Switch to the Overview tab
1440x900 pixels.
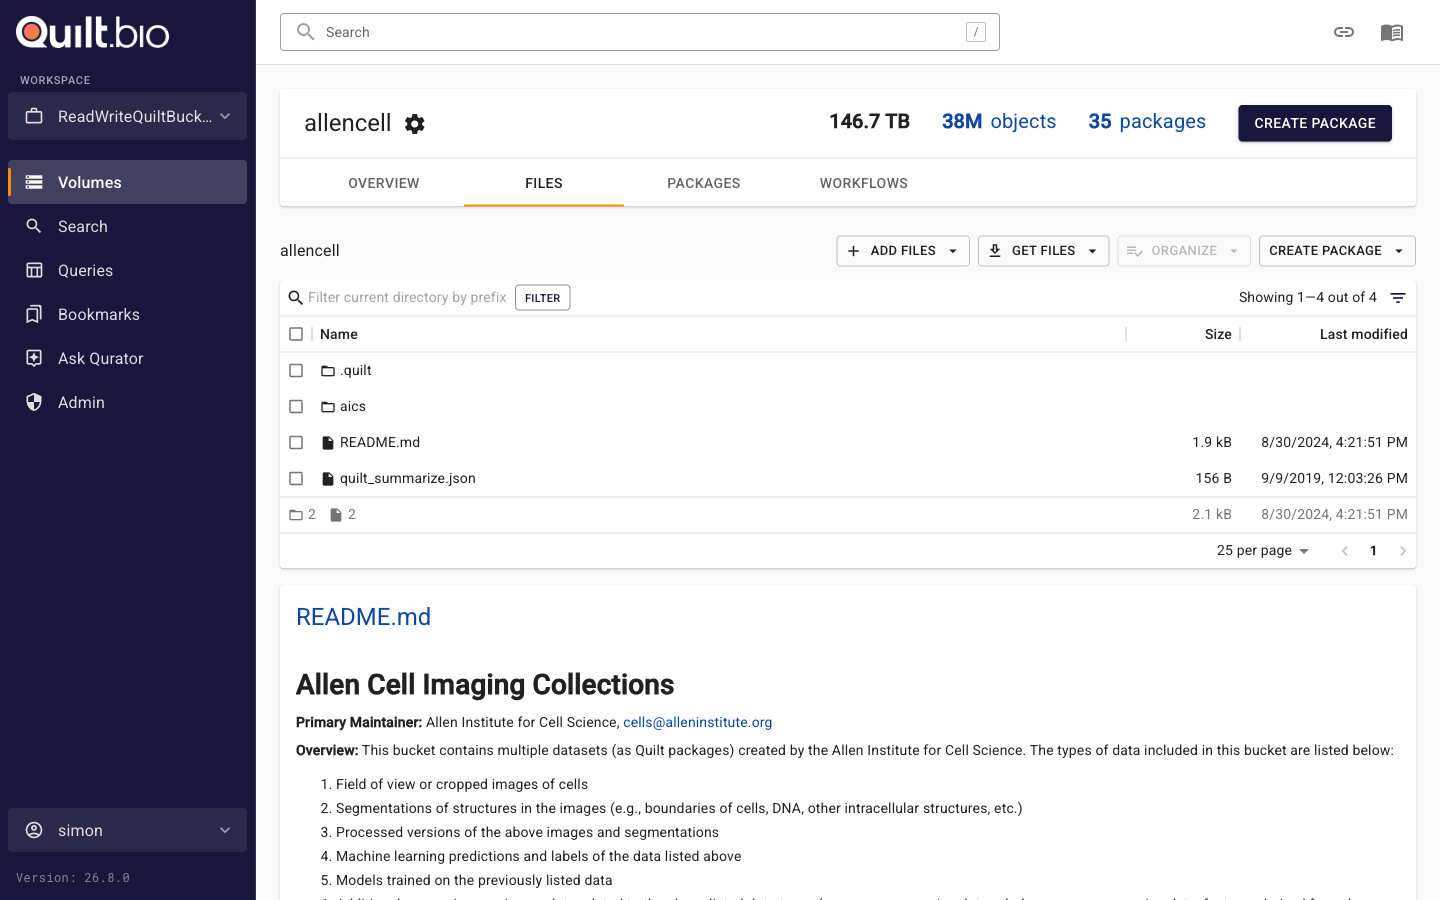(384, 183)
